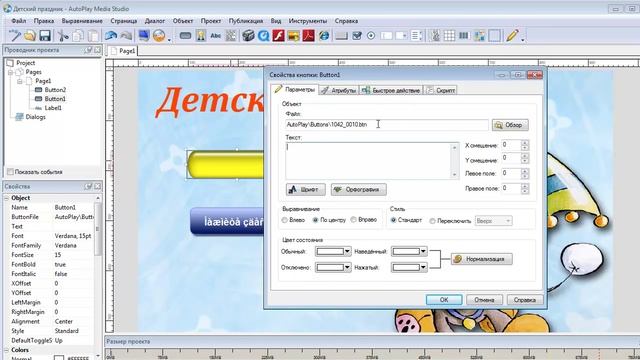Insert a Web browser object icon
Screen dimensions: 640x360
pos(324,36)
